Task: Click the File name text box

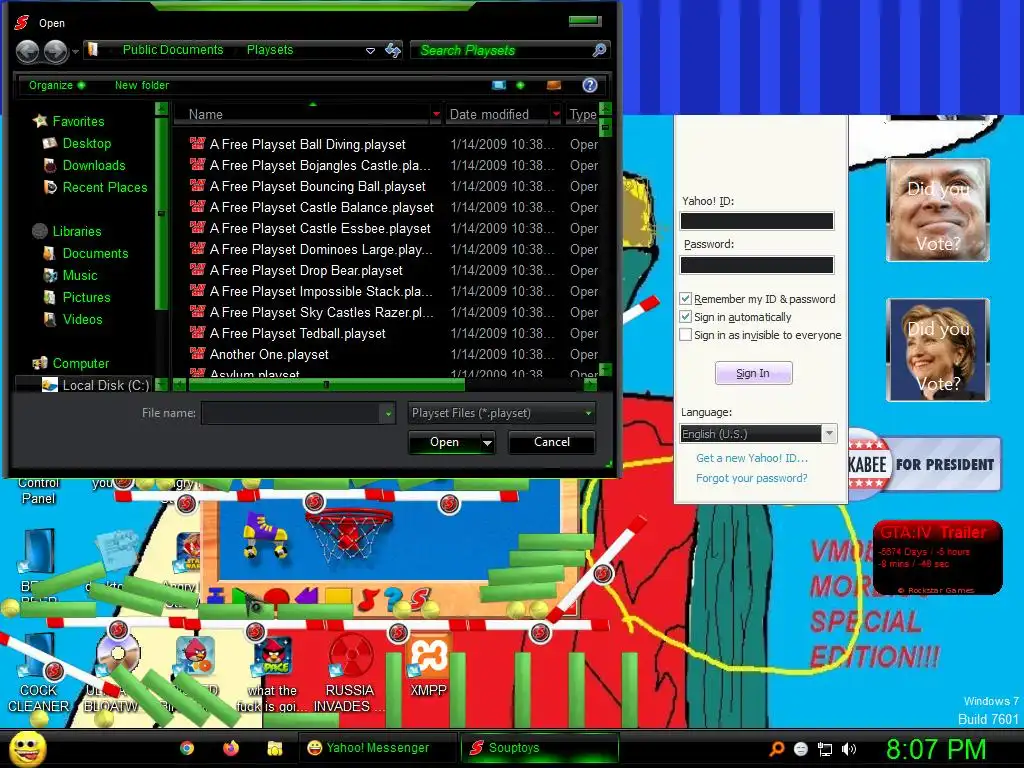Action: pyautogui.click(x=291, y=413)
